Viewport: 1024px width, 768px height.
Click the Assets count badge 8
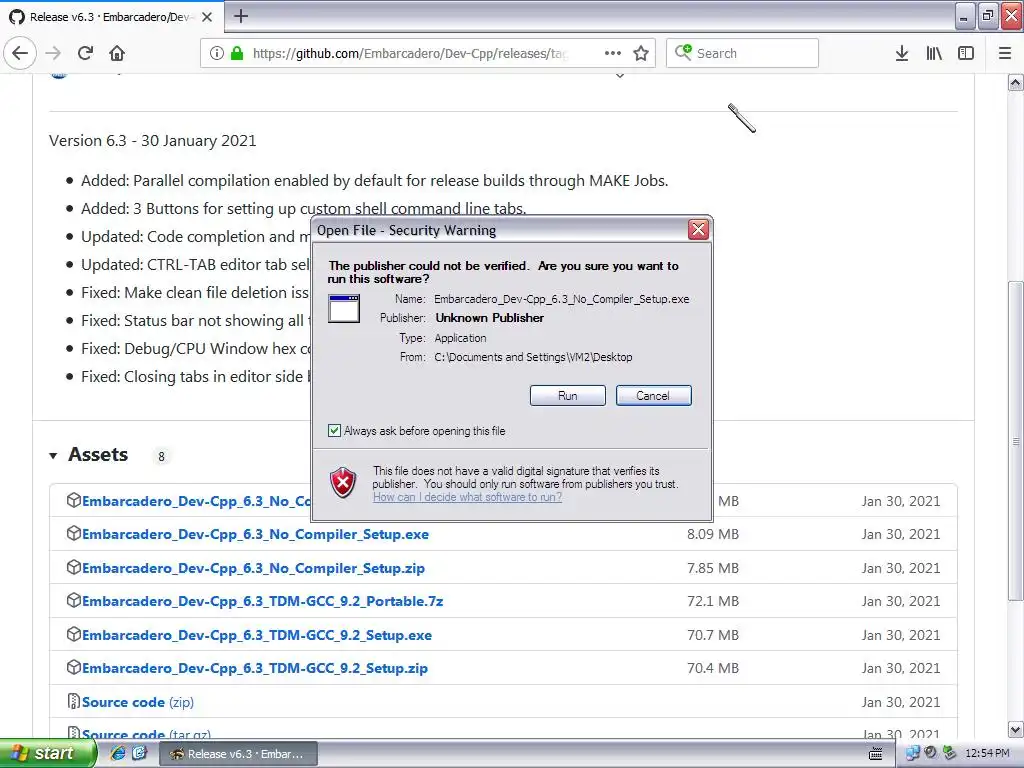click(161, 456)
